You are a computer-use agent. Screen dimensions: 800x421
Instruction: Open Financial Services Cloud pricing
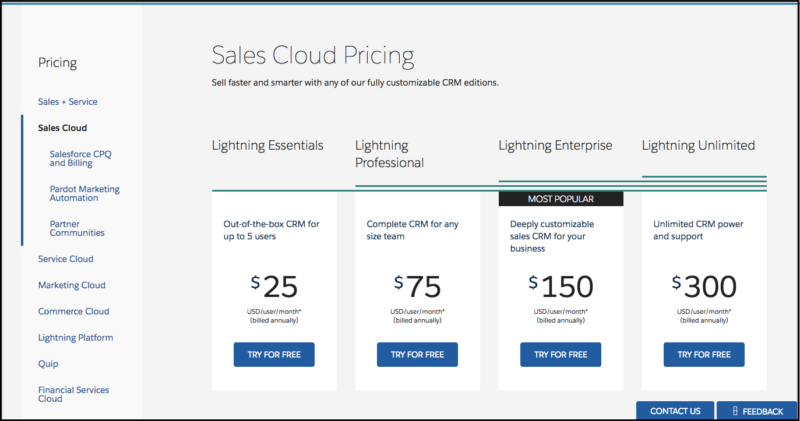click(73, 394)
